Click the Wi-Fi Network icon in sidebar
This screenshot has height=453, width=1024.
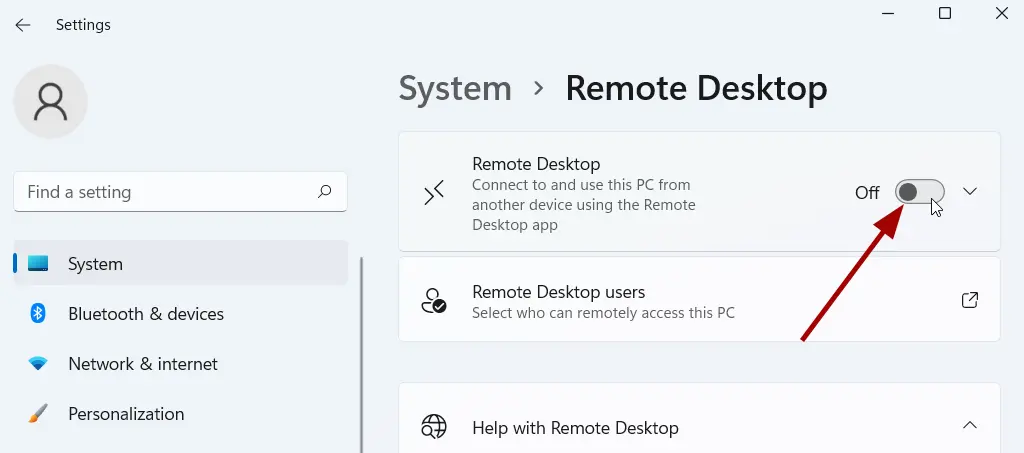[x=38, y=364]
